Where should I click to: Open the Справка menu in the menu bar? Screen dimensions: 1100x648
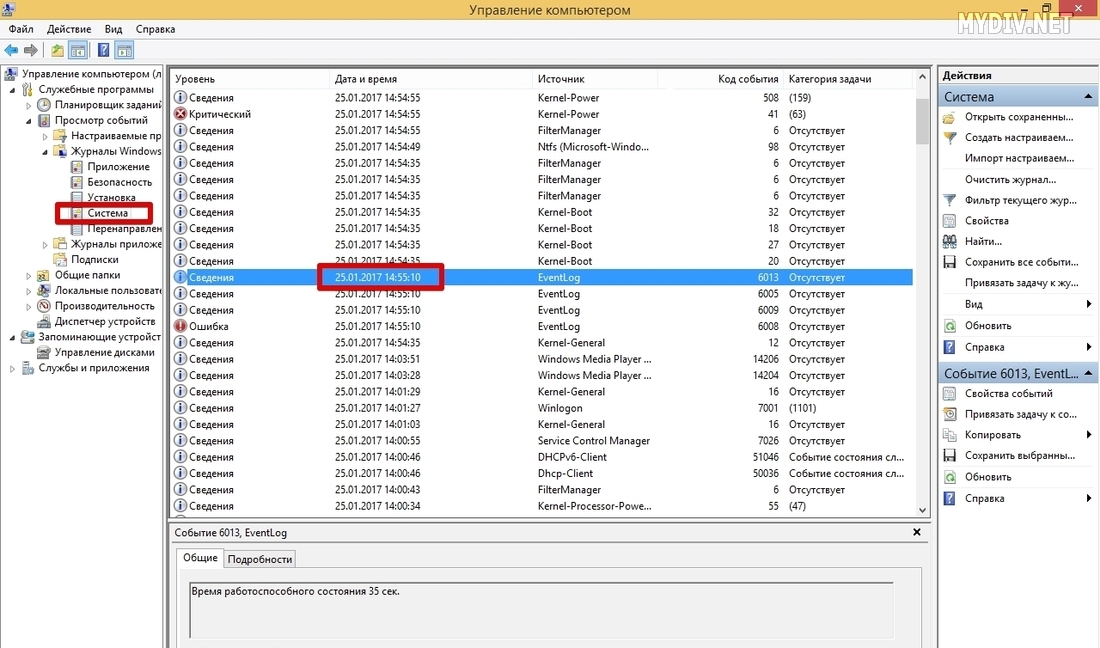(155, 29)
